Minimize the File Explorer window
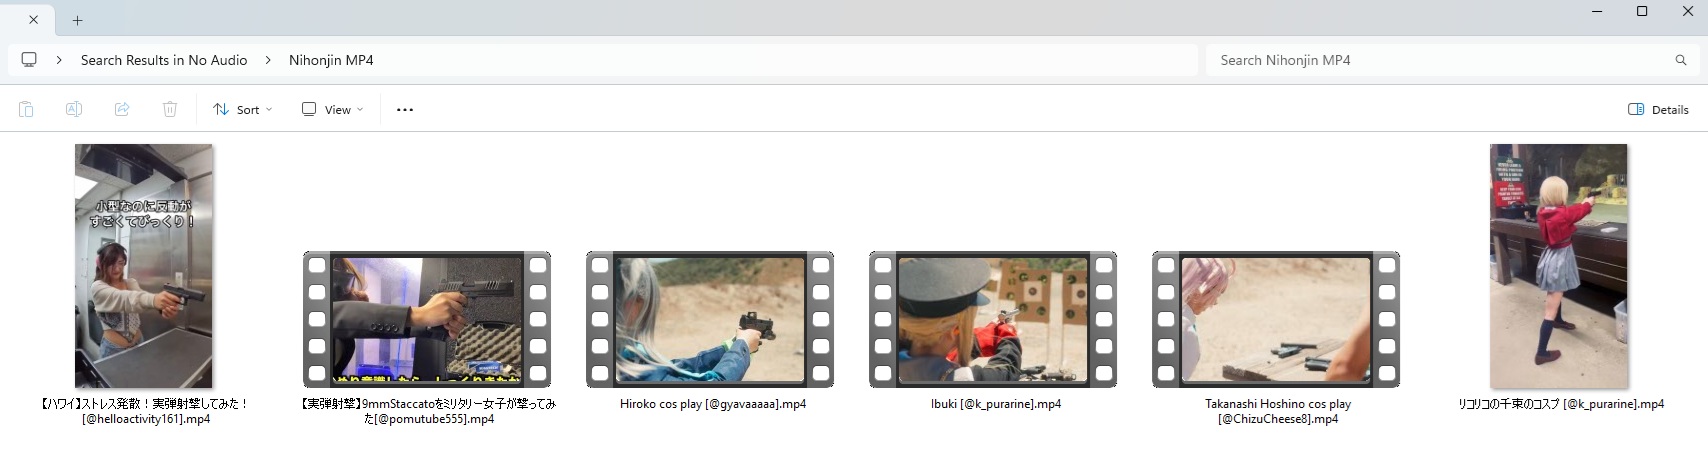This screenshot has height=455, width=1708. pyautogui.click(x=1597, y=12)
